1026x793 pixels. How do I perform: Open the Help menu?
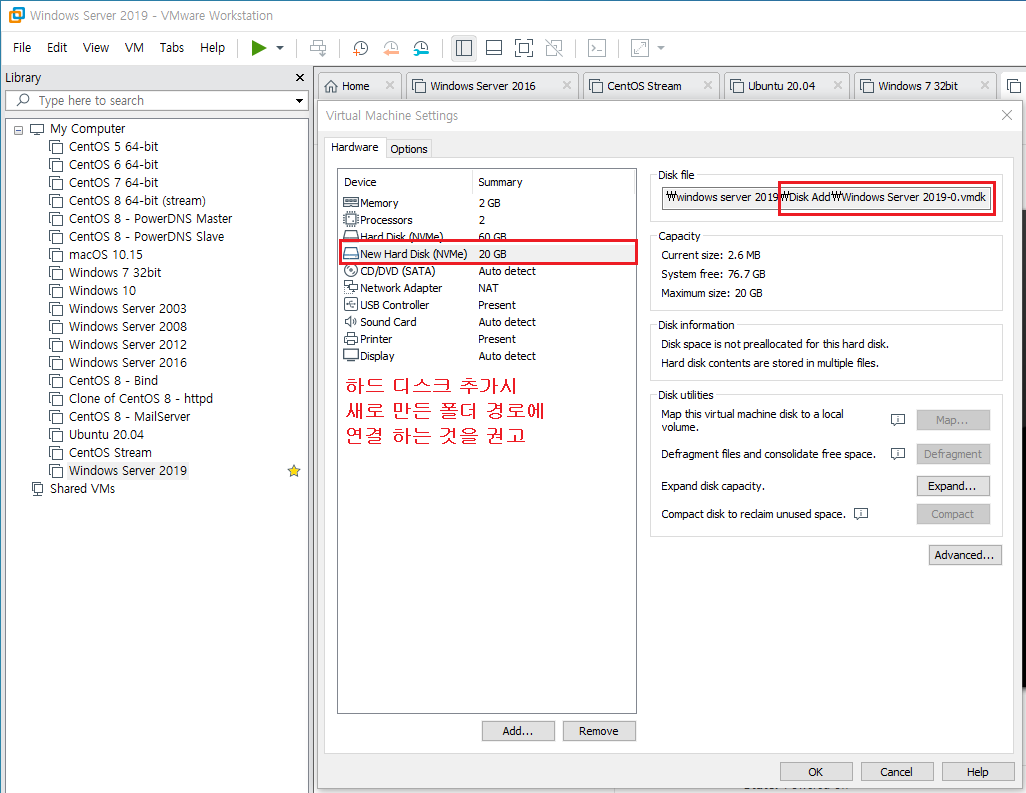point(212,48)
